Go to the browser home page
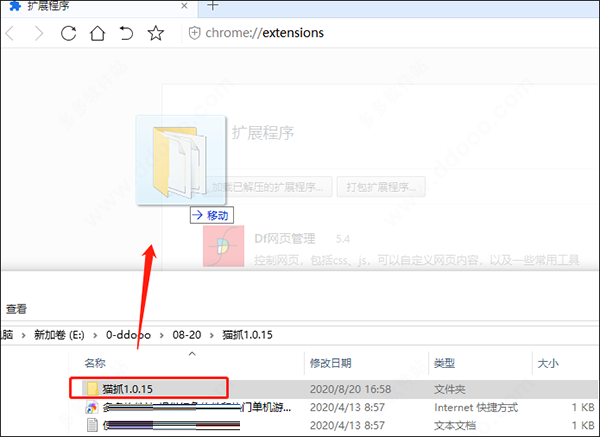The width and height of the screenshot is (600, 437). pos(97,33)
